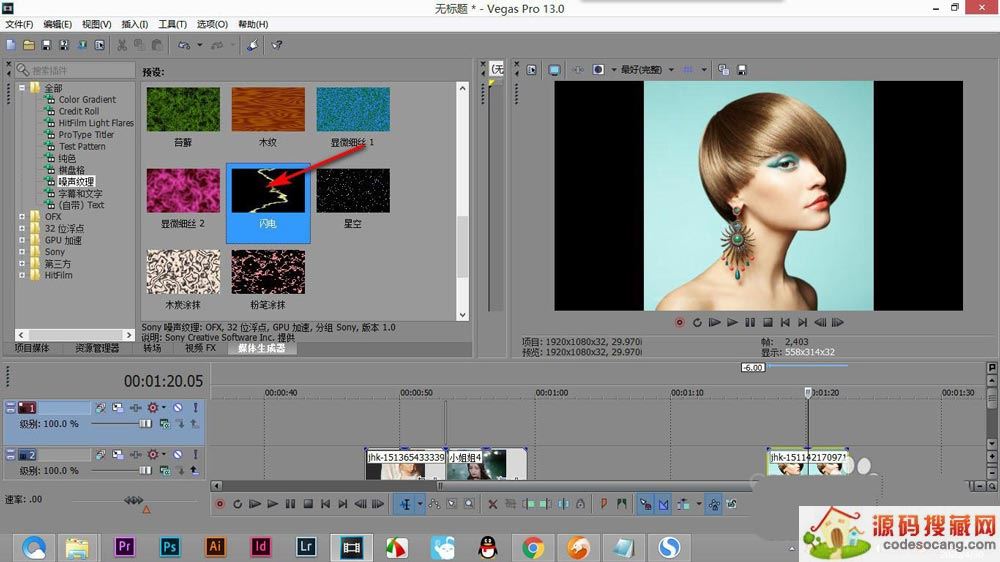Collapse the 全部 folder in the plugin tree

(22, 88)
